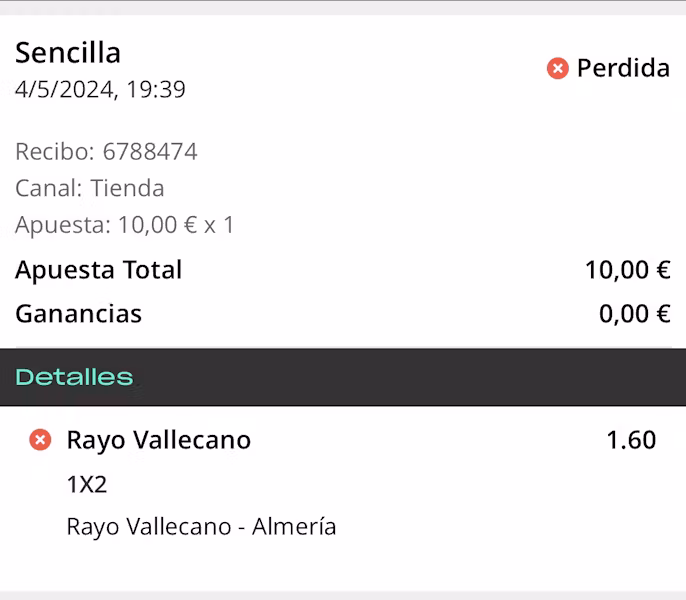Click the 1X2 market type
This screenshot has height=600, width=686.
click(x=86, y=485)
